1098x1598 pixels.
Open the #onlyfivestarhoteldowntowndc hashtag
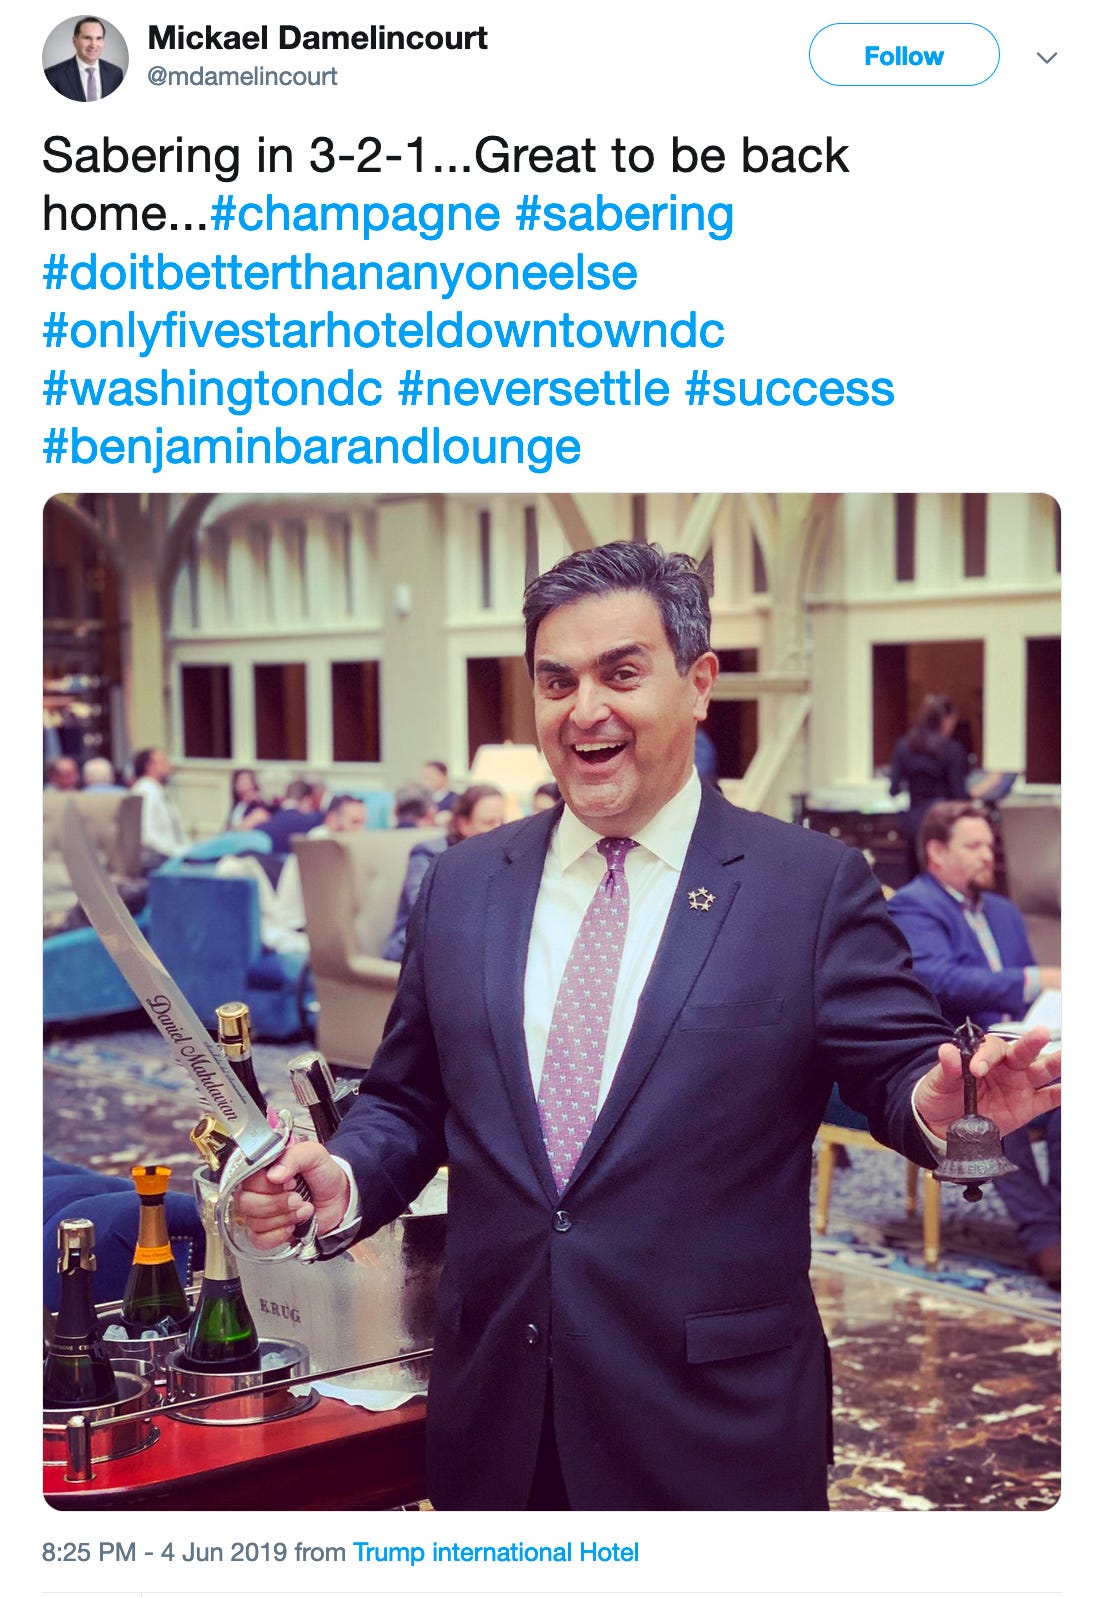click(383, 331)
